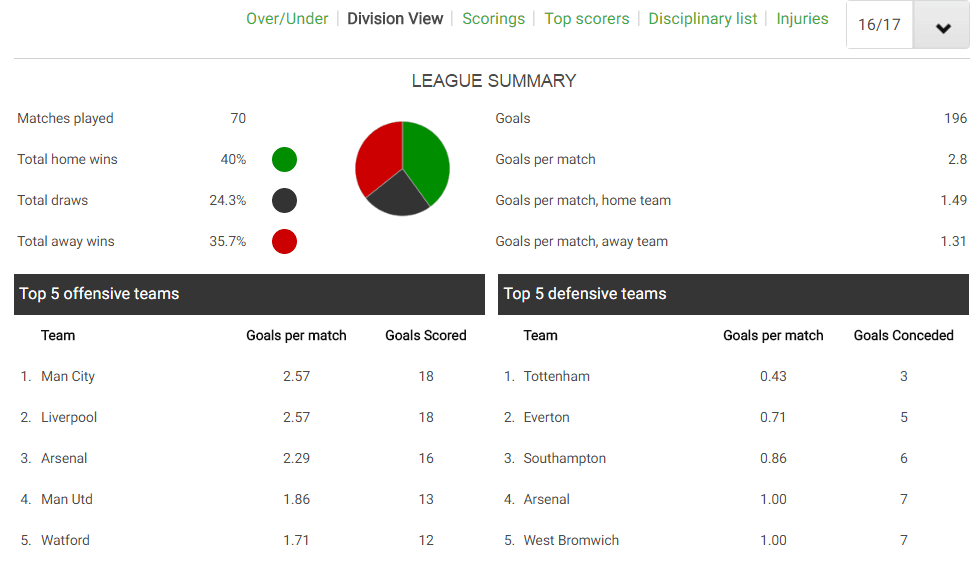View the Injuries link
The height and width of the screenshot is (581, 972).
[x=802, y=19]
